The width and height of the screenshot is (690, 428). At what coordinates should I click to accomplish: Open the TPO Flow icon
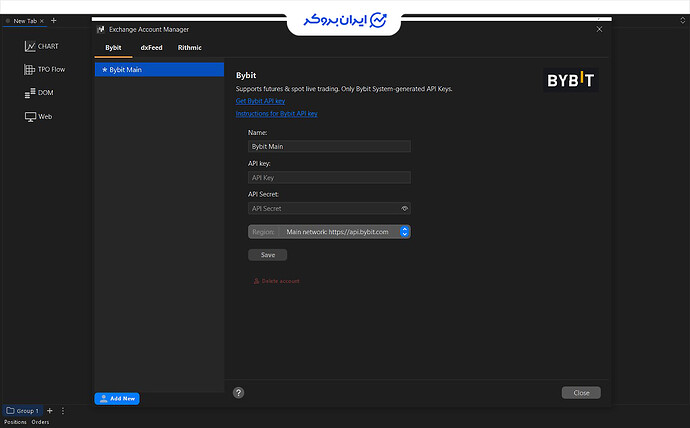pos(29,70)
